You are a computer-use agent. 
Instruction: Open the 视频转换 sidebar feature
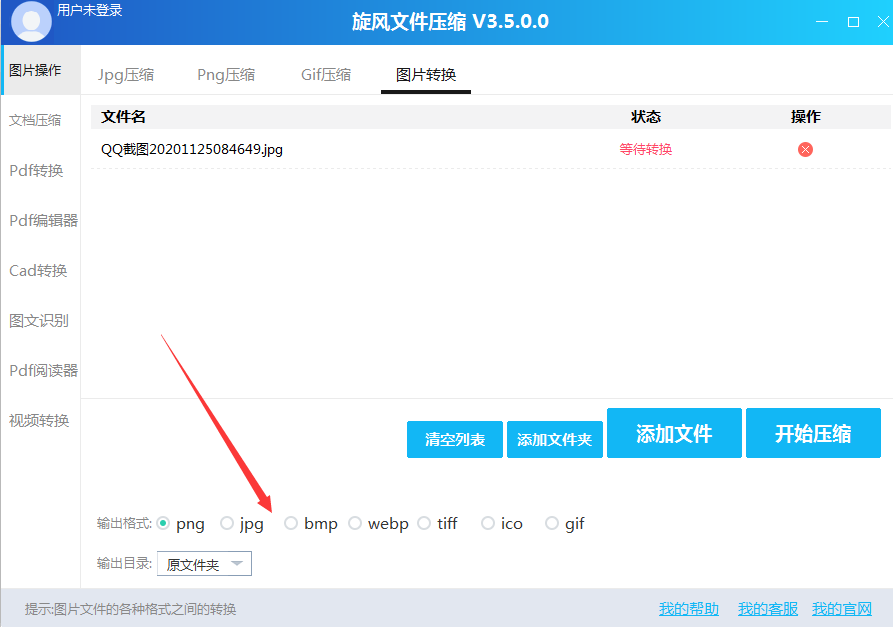point(39,420)
